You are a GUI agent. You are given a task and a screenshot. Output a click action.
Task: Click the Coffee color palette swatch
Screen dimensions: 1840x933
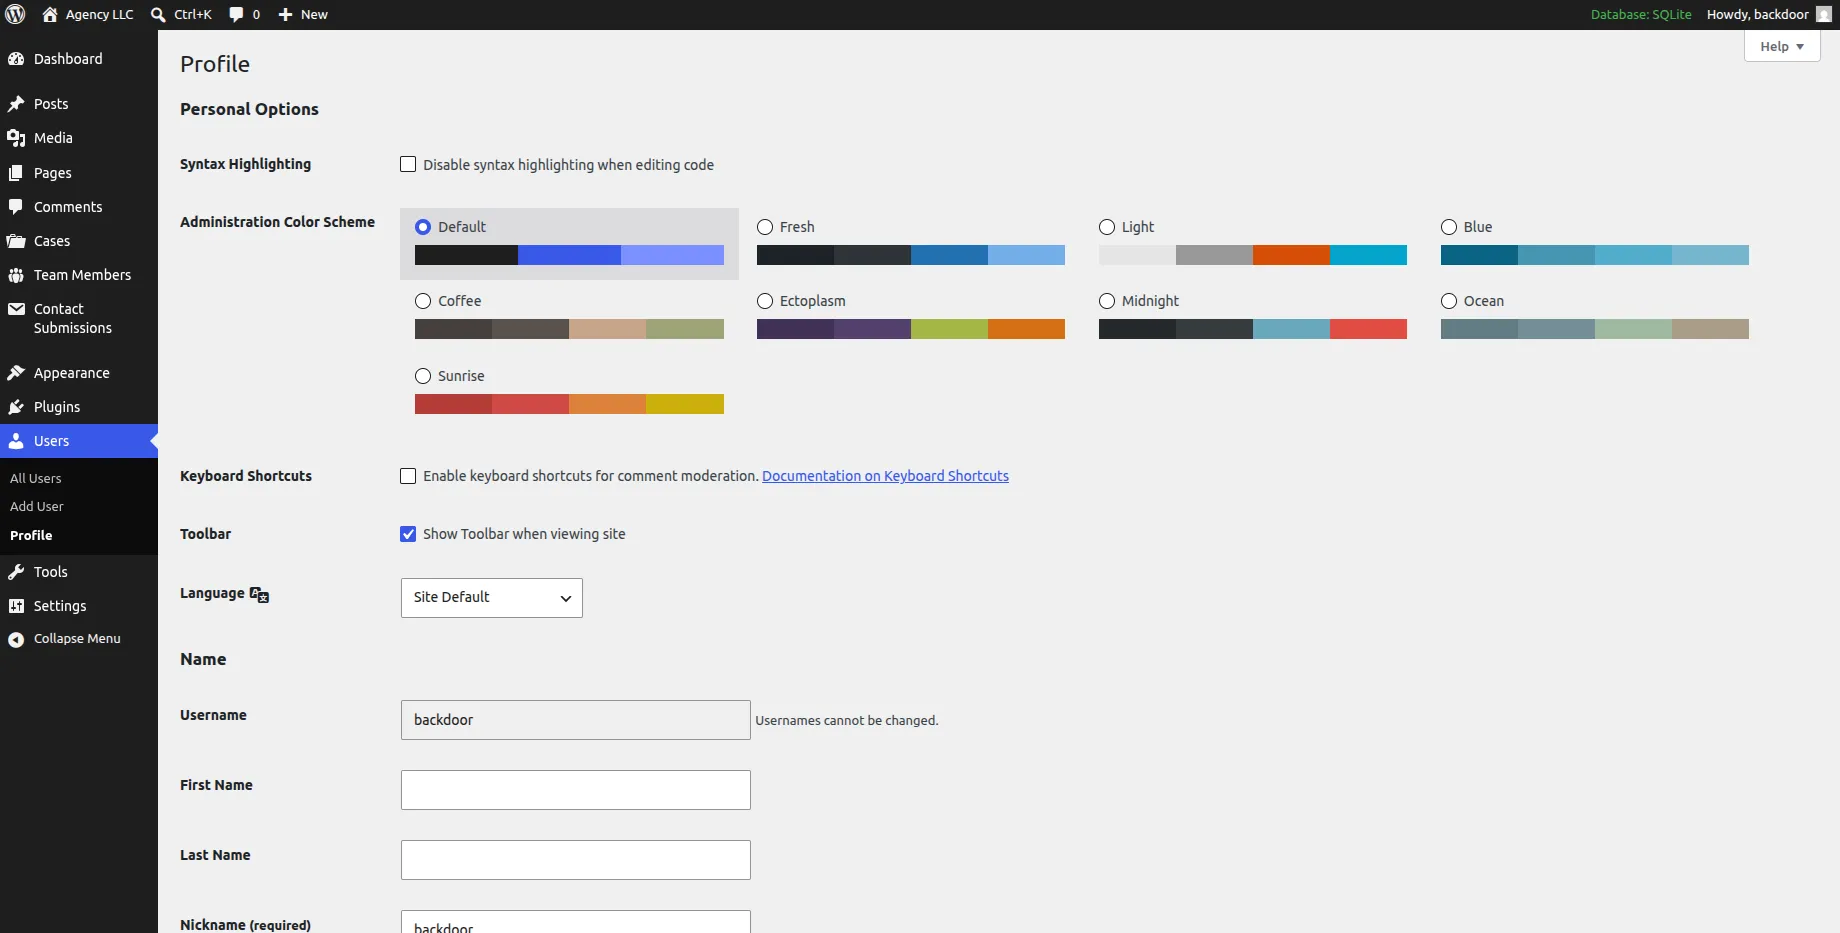[569, 329]
